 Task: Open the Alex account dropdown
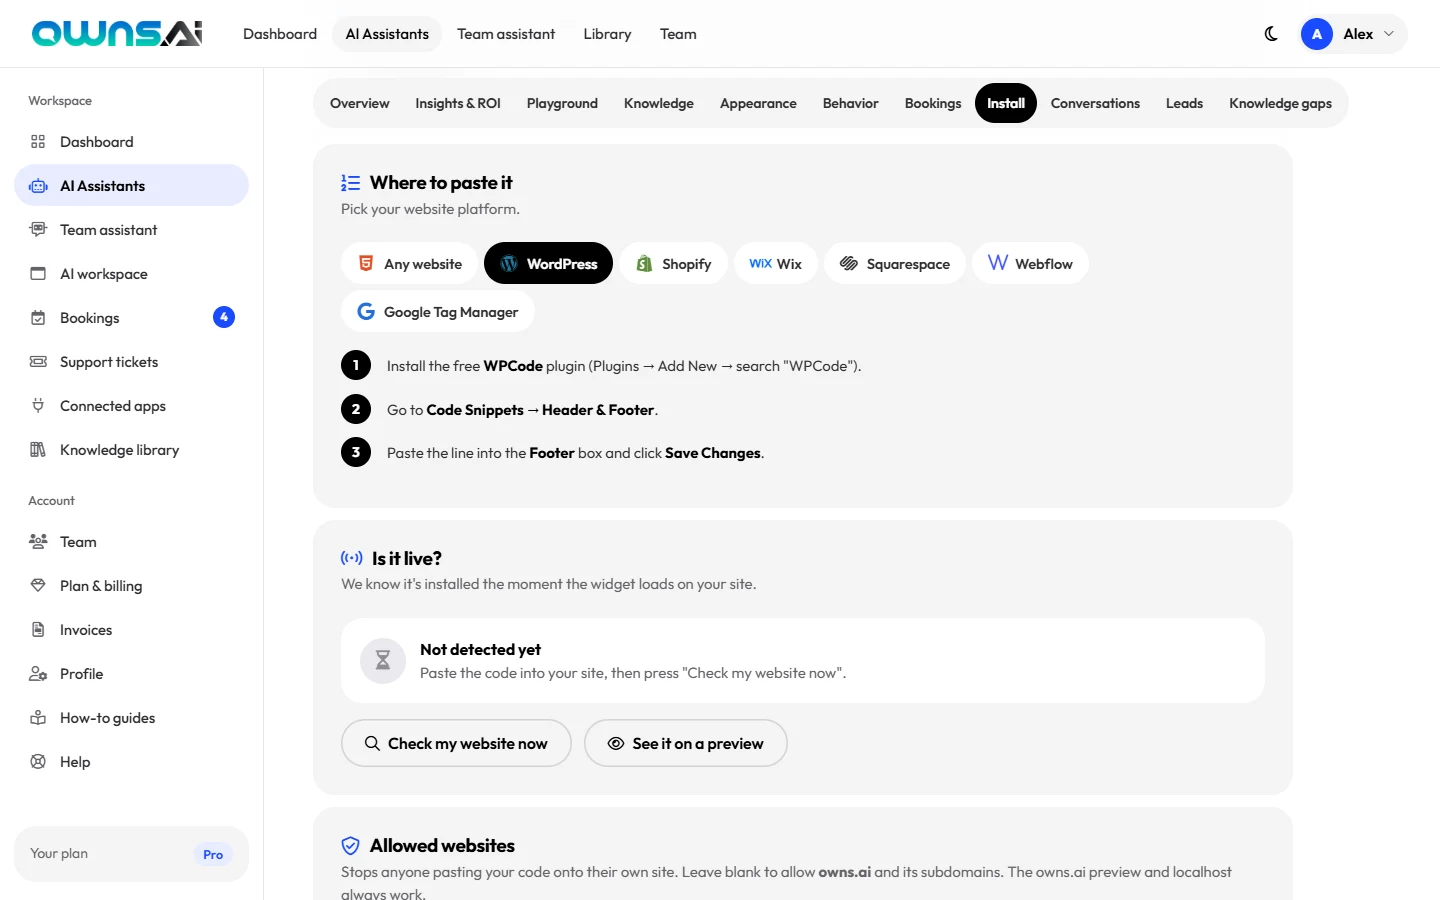(1354, 34)
